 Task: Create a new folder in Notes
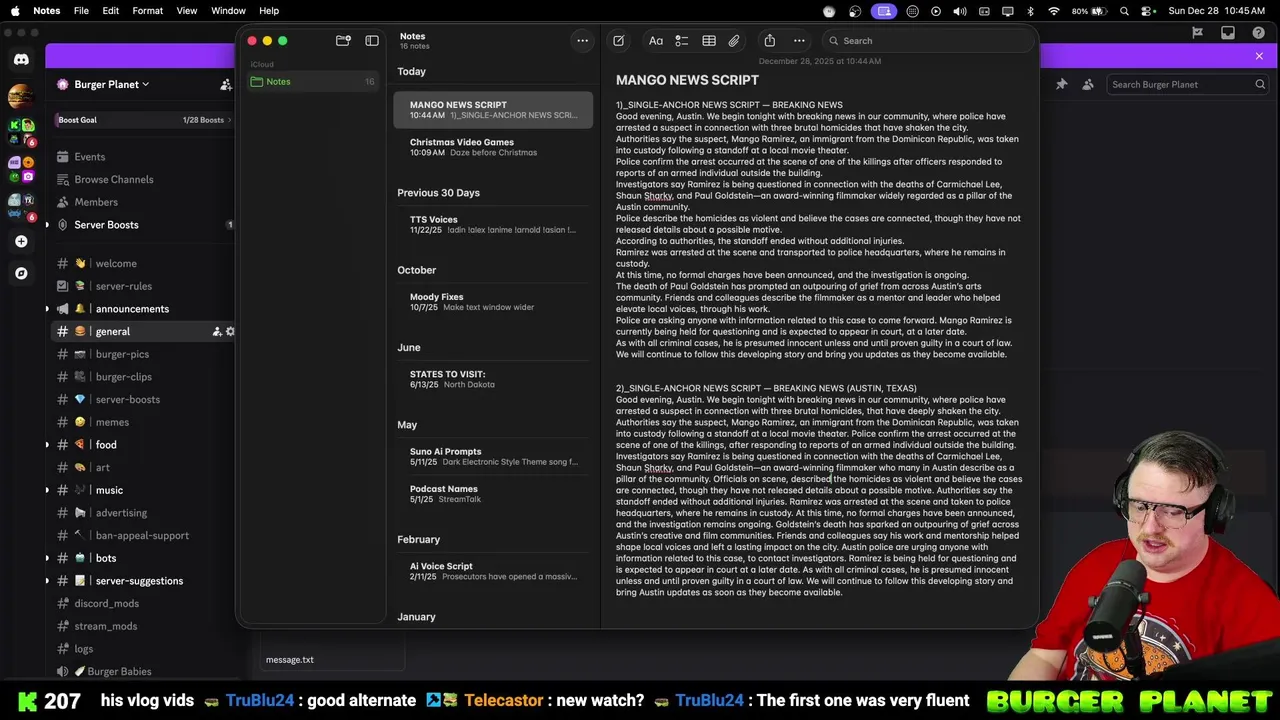[343, 41]
